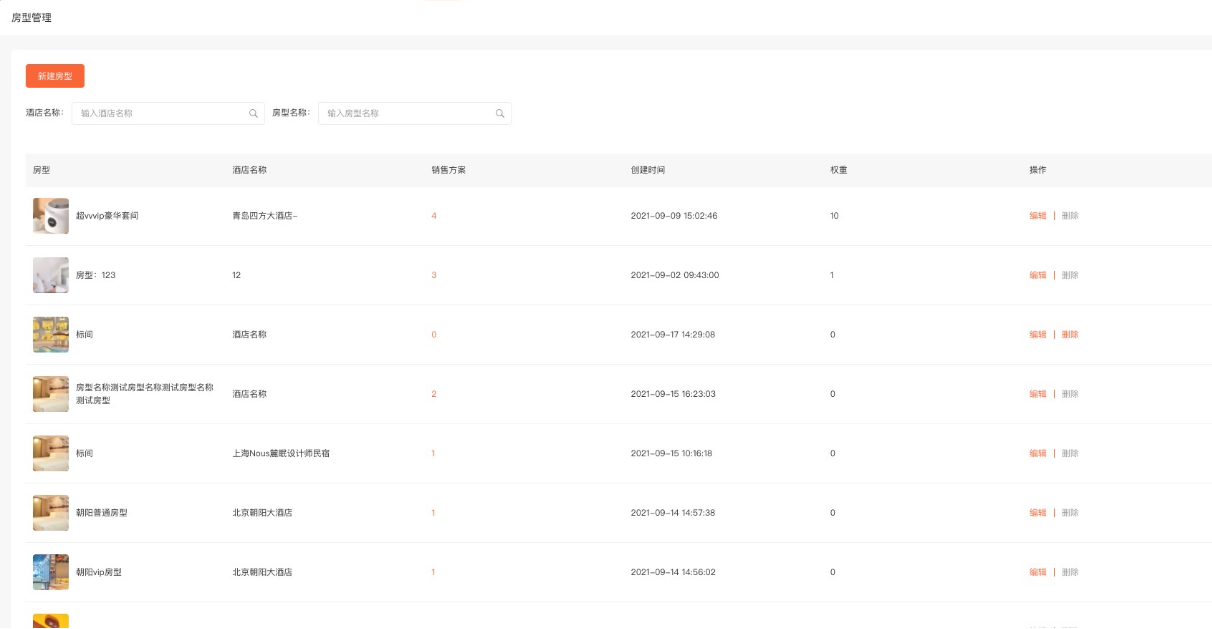Screen dimensions: 1212x629
Task: Open sales plan count 2 for 房型名称测试房型
Action: tap(434, 394)
